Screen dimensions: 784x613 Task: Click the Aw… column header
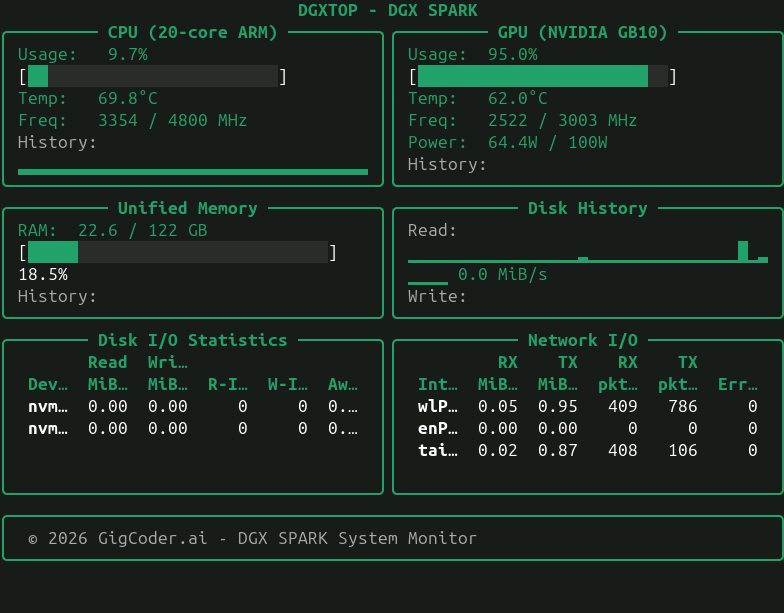click(x=342, y=384)
